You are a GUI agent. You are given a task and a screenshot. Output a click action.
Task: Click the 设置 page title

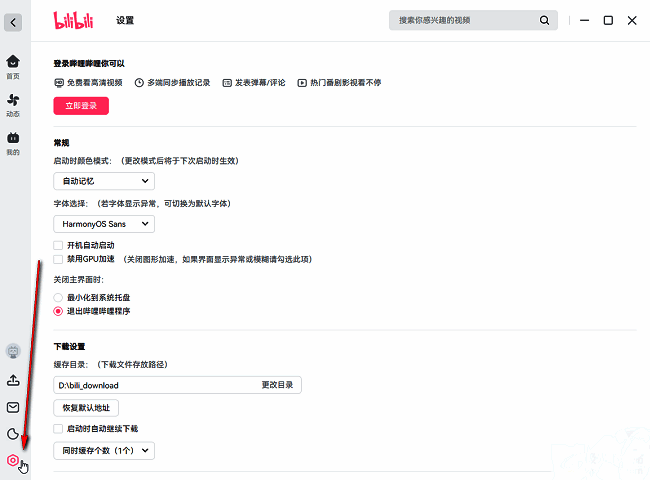pyautogui.click(x=125, y=20)
